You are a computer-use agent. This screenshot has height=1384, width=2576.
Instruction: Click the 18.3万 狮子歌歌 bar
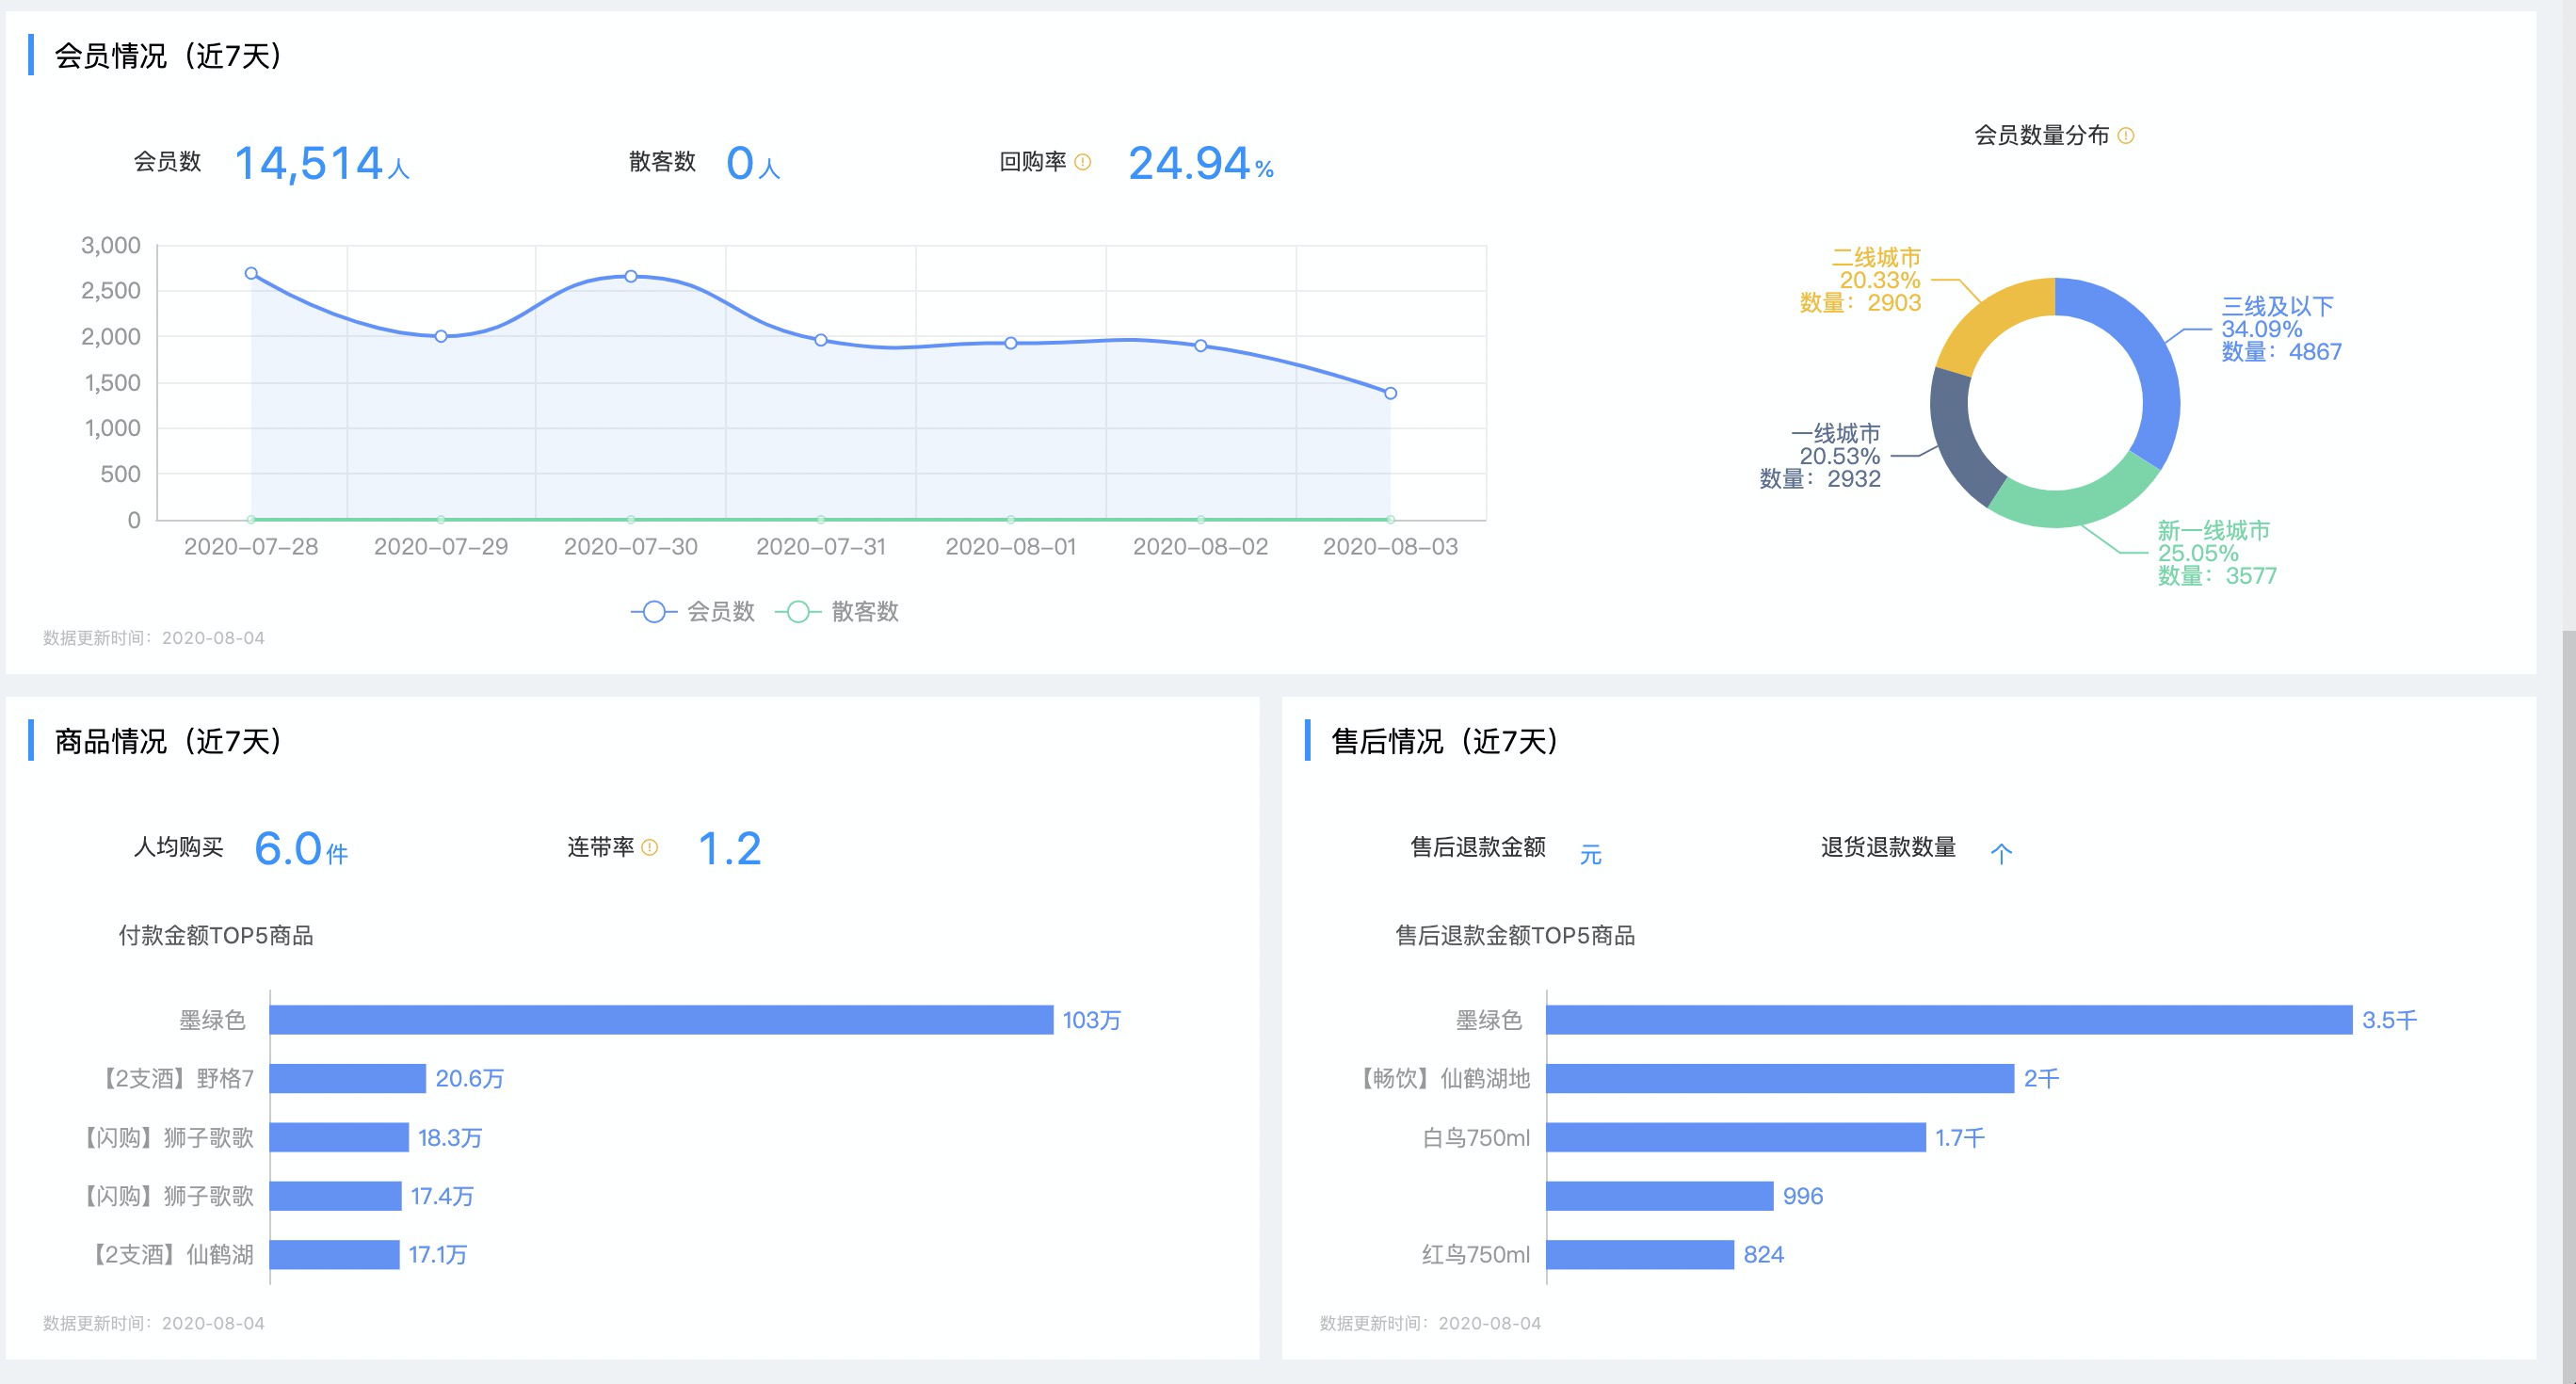click(339, 1137)
